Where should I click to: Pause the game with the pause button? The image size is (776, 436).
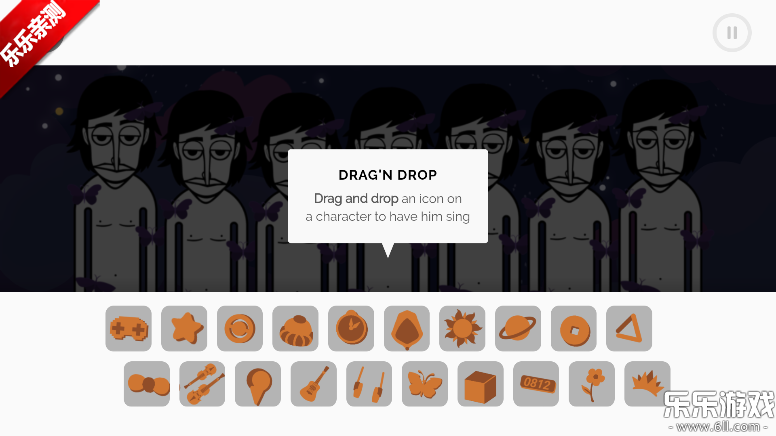[x=732, y=33]
